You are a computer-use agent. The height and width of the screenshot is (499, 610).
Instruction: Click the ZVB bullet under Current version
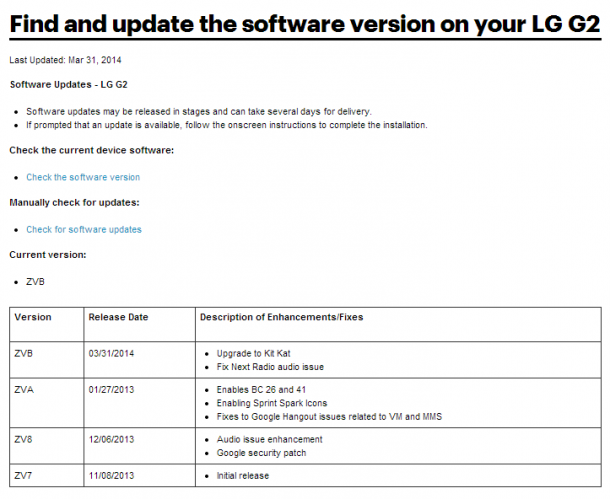point(35,282)
